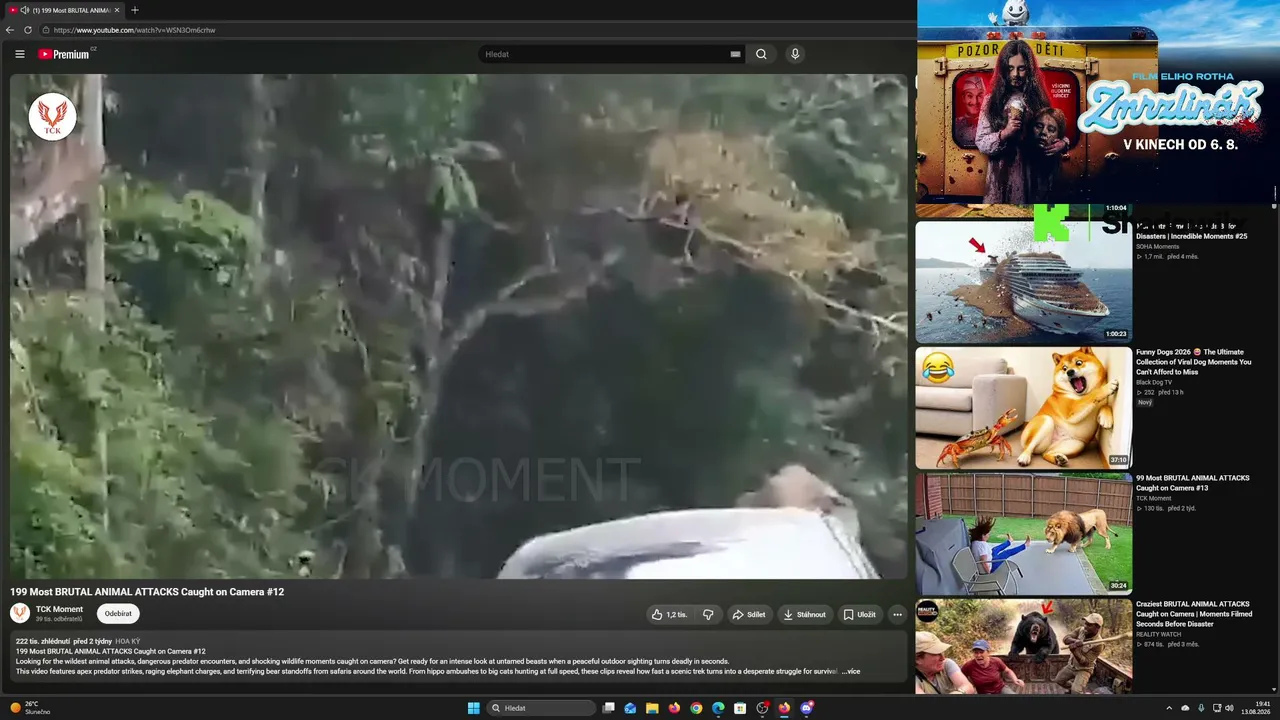The image size is (1280, 720).
Task: Open the YouTube guide hamburger menu
Action: pos(20,54)
